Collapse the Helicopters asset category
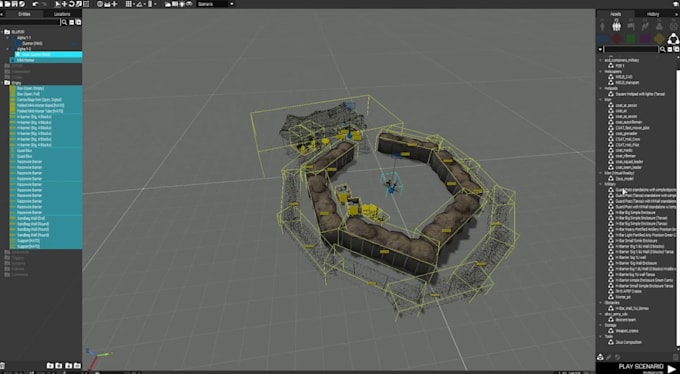The width and height of the screenshot is (680, 374). click(x=601, y=71)
